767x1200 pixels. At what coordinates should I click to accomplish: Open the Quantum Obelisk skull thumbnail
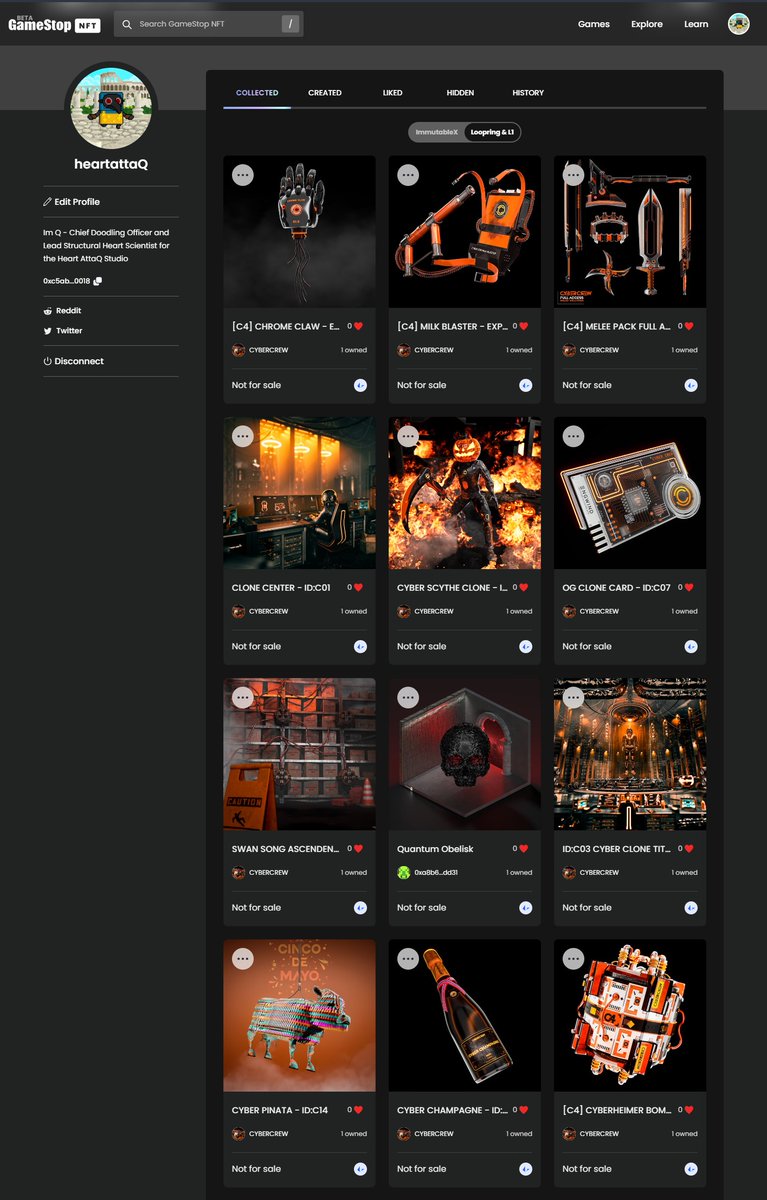(465, 754)
